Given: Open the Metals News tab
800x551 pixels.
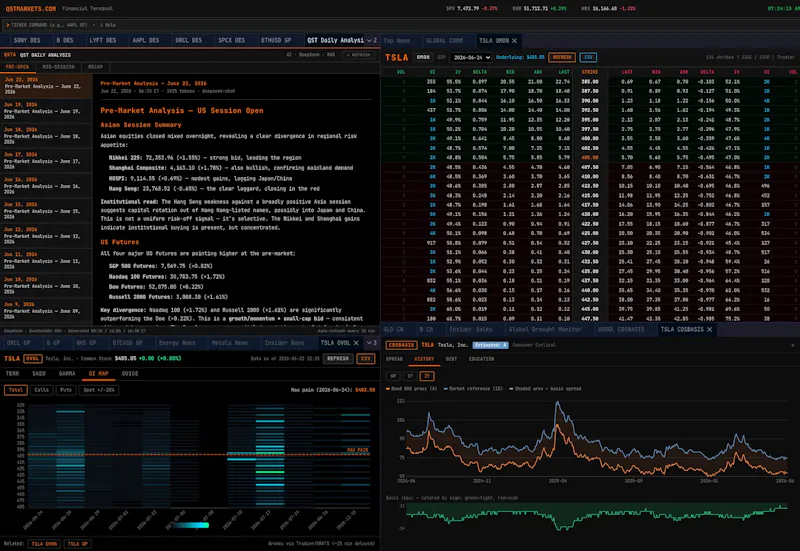Looking at the screenshot, I should click(230, 343).
